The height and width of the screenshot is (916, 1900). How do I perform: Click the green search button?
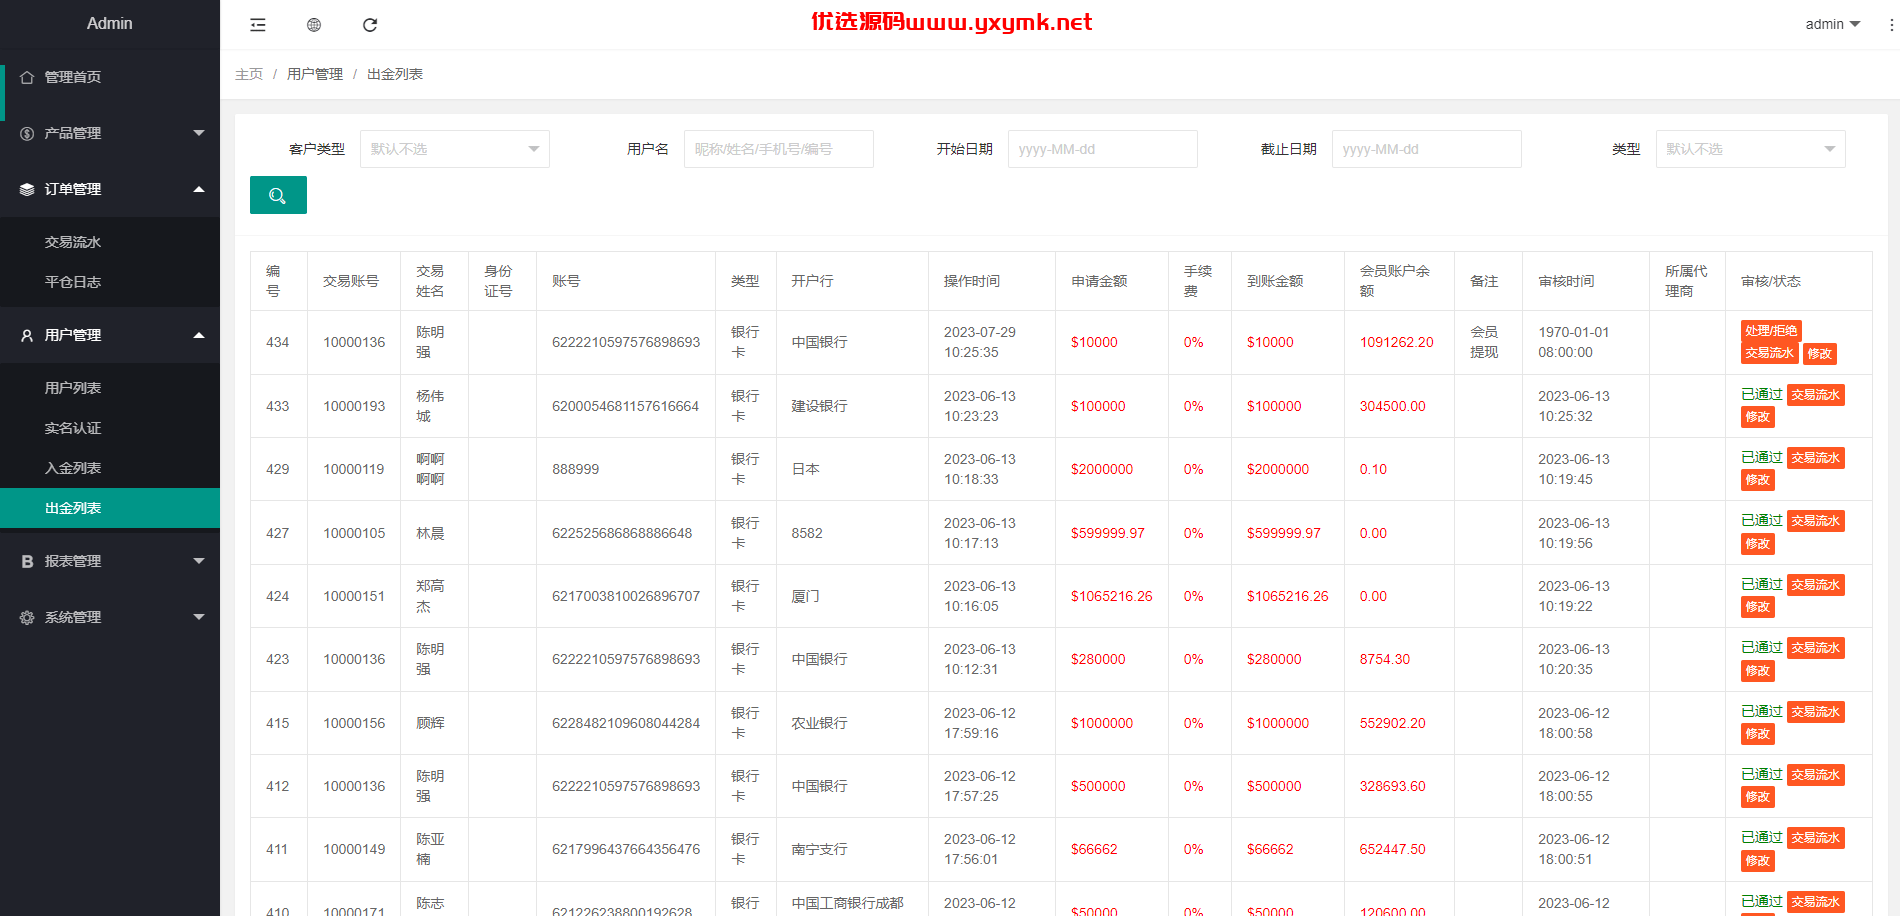point(278,195)
